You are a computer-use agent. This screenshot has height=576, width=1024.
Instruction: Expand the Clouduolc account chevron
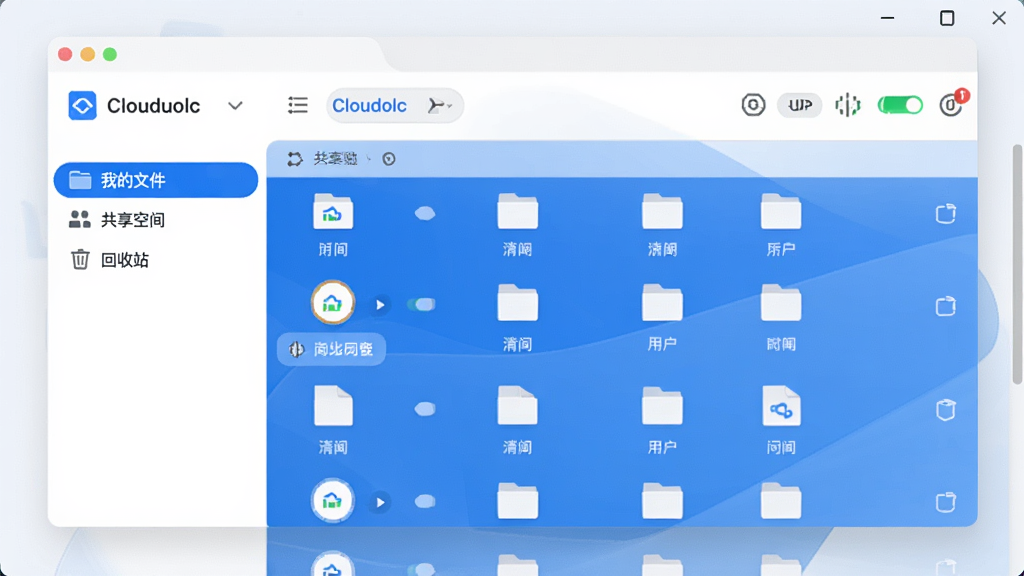pos(235,106)
